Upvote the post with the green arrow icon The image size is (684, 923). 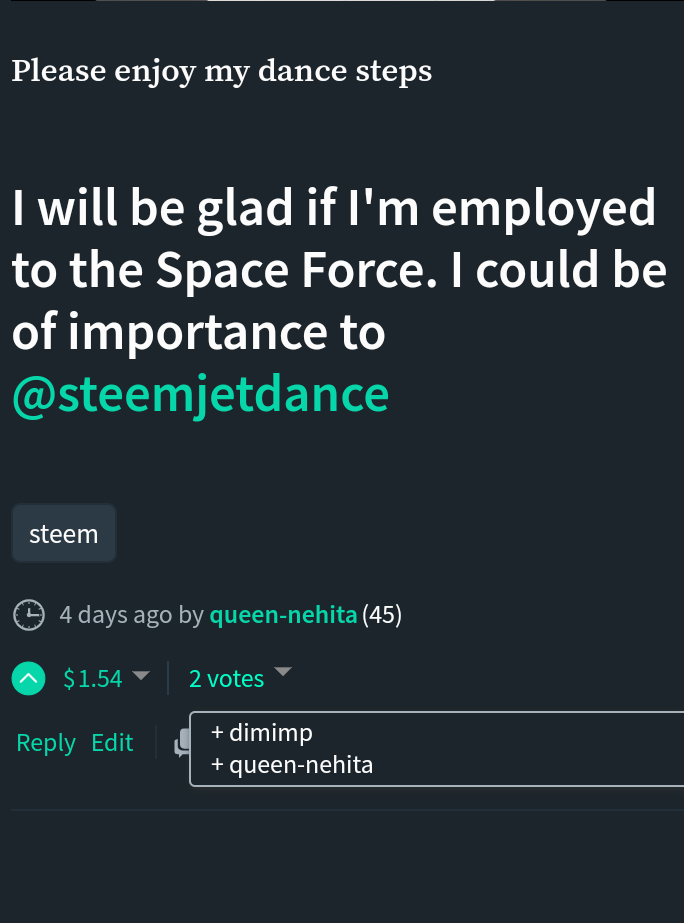[29, 679]
